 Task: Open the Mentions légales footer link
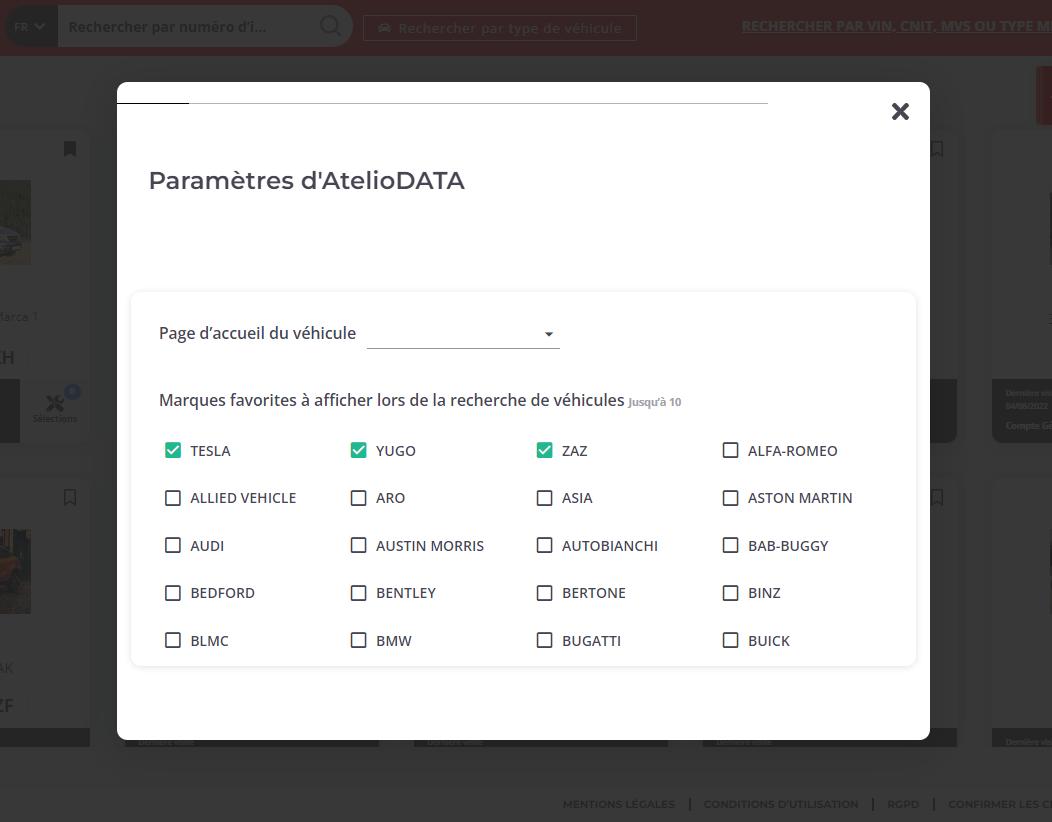618,804
